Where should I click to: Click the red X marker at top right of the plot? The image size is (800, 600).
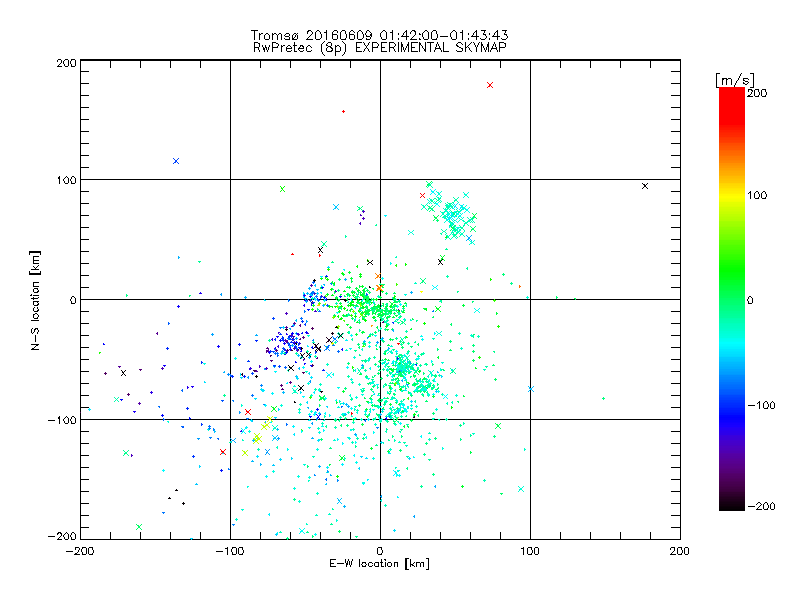tap(490, 85)
